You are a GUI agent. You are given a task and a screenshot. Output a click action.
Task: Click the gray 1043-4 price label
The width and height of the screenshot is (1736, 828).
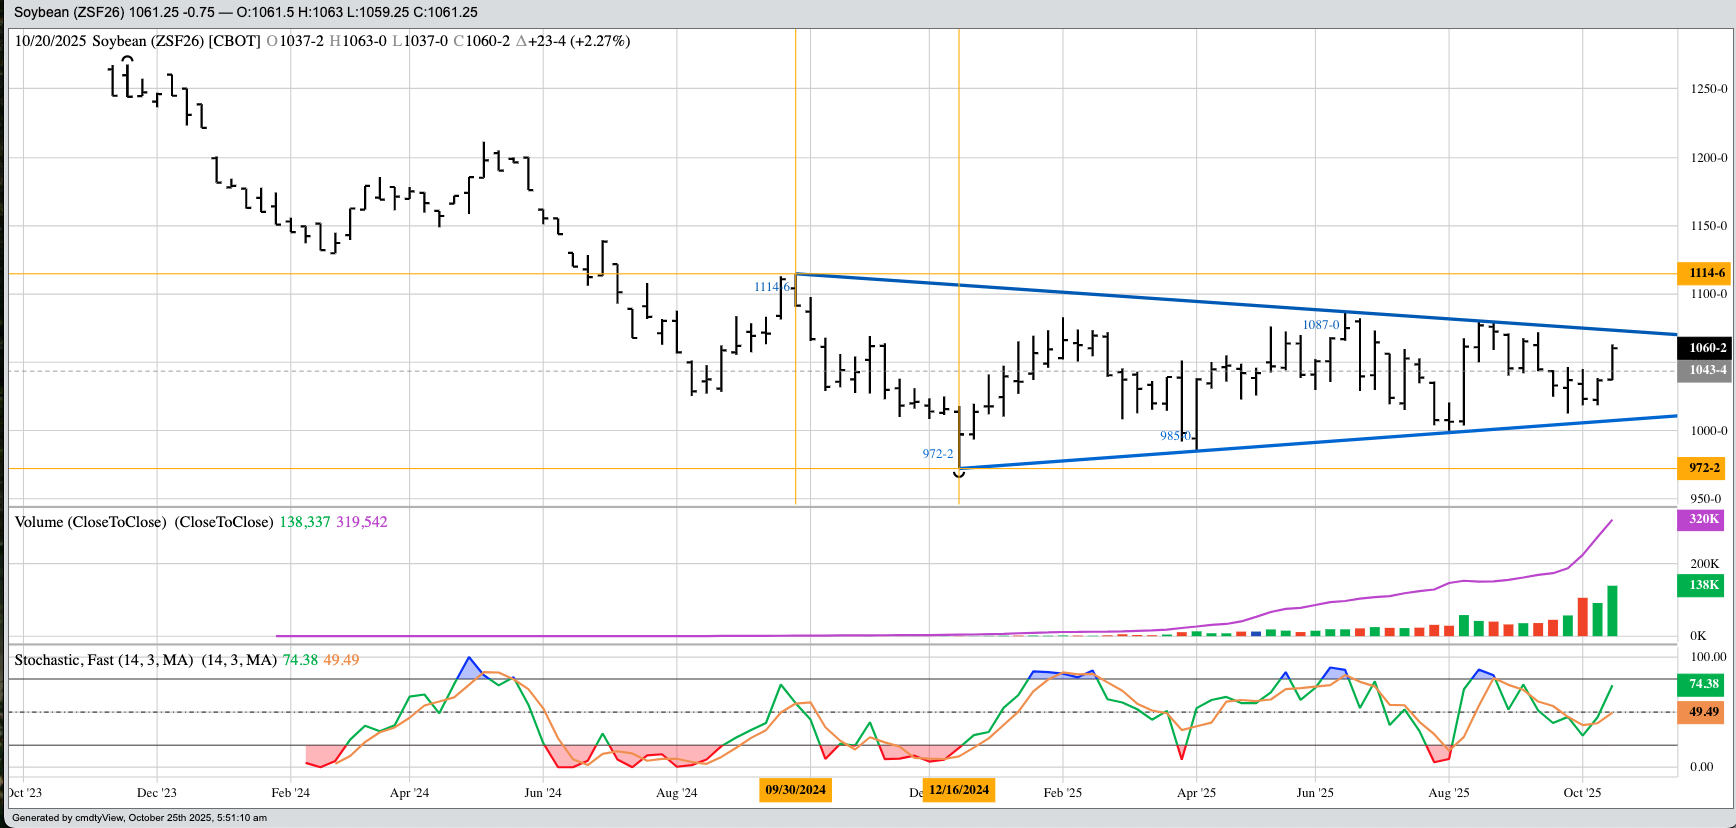click(1704, 370)
